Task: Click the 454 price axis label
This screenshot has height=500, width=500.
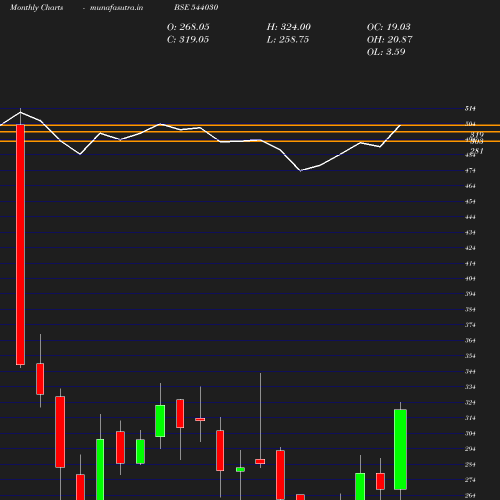Action: 470,202
